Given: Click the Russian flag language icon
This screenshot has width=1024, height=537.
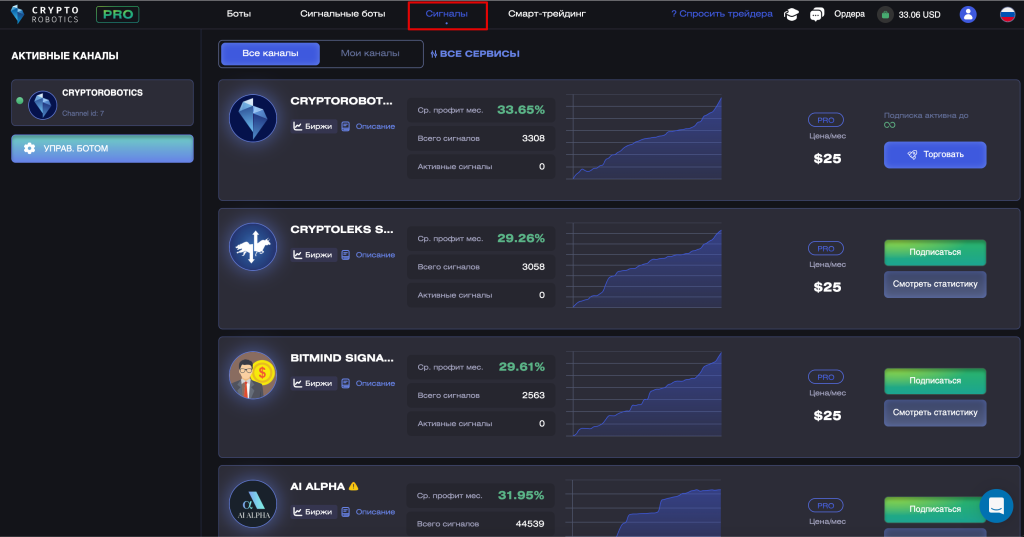Looking at the screenshot, I should click(1007, 14).
